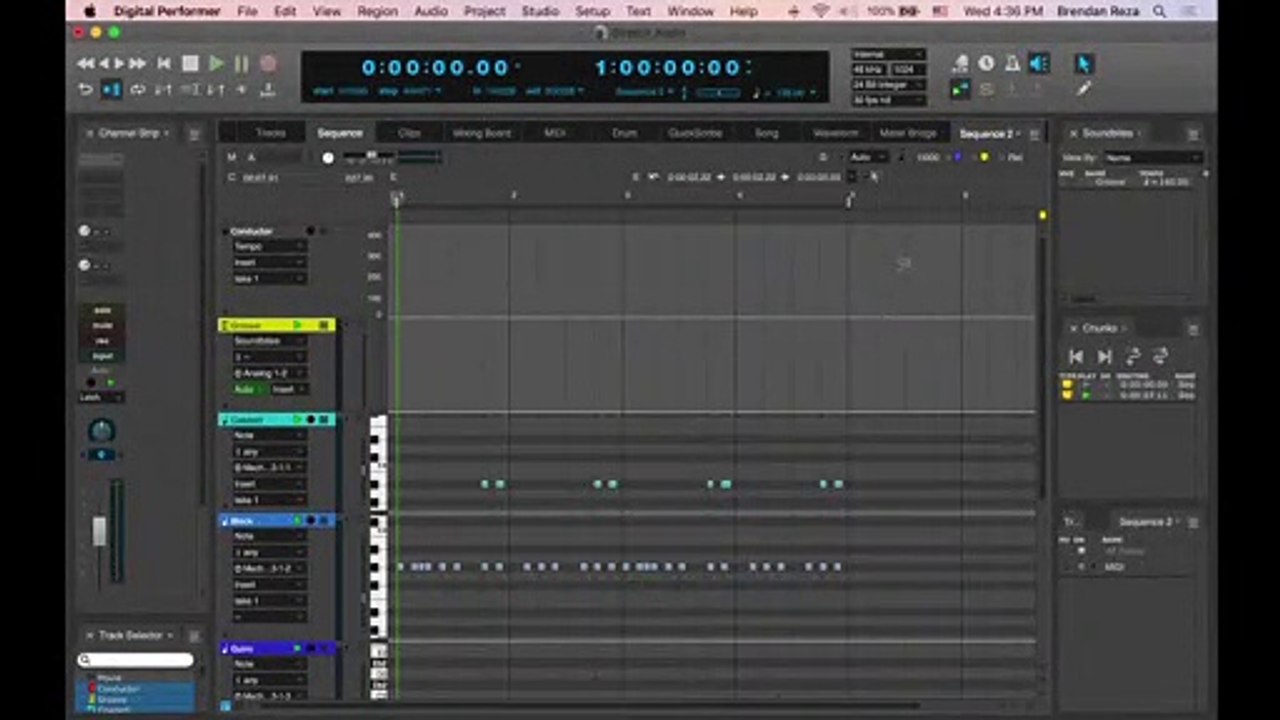Open the Waveform tab
The width and height of the screenshot is (1280, 720).
click(835, 133)
